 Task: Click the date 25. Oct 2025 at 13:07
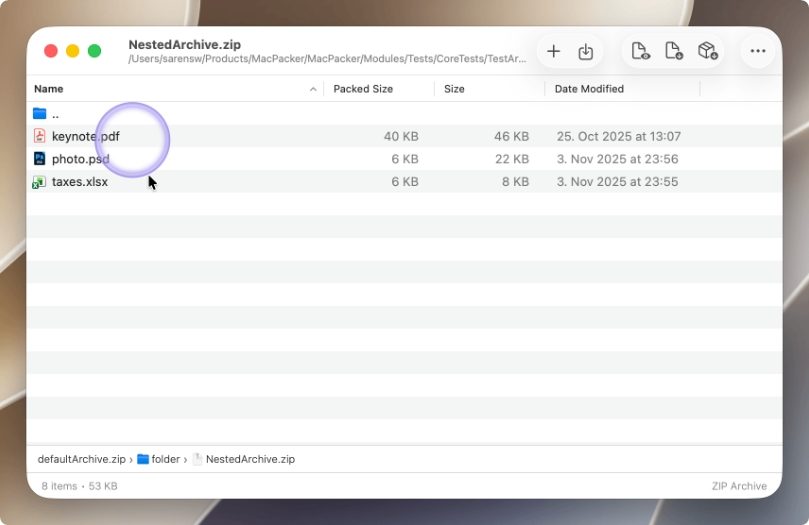[x=619, y=136]
